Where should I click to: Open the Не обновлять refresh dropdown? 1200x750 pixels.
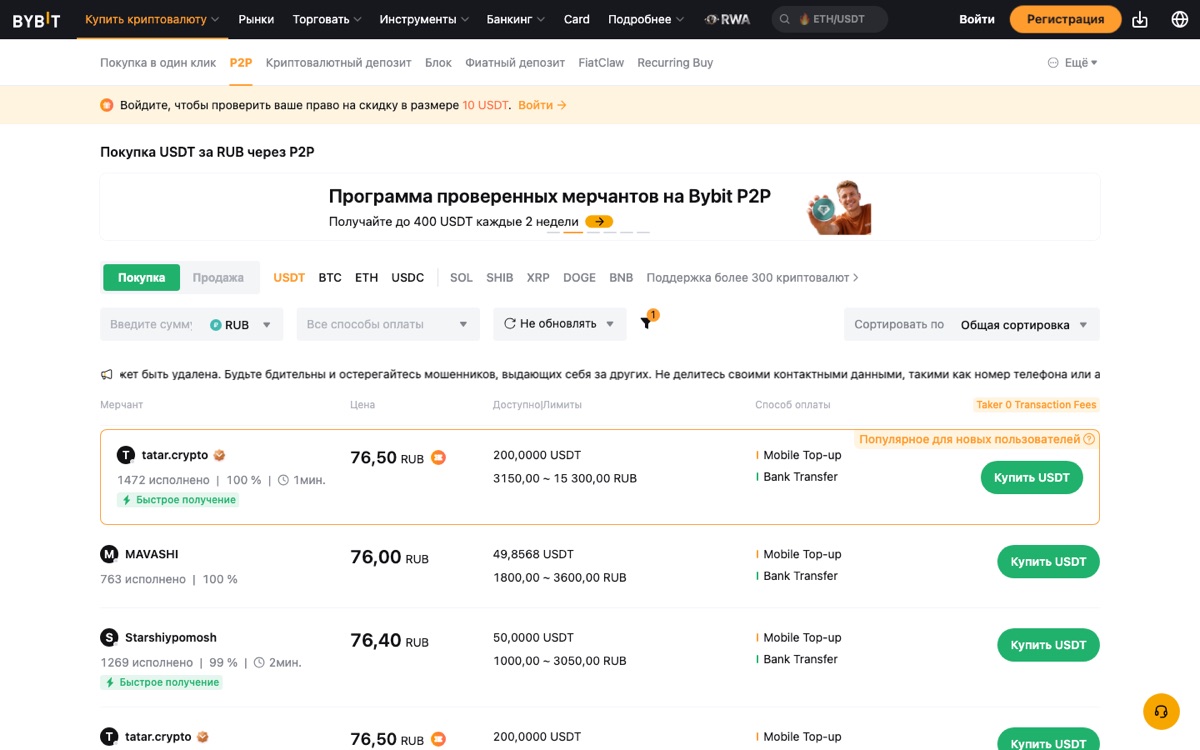click(560, 324)
